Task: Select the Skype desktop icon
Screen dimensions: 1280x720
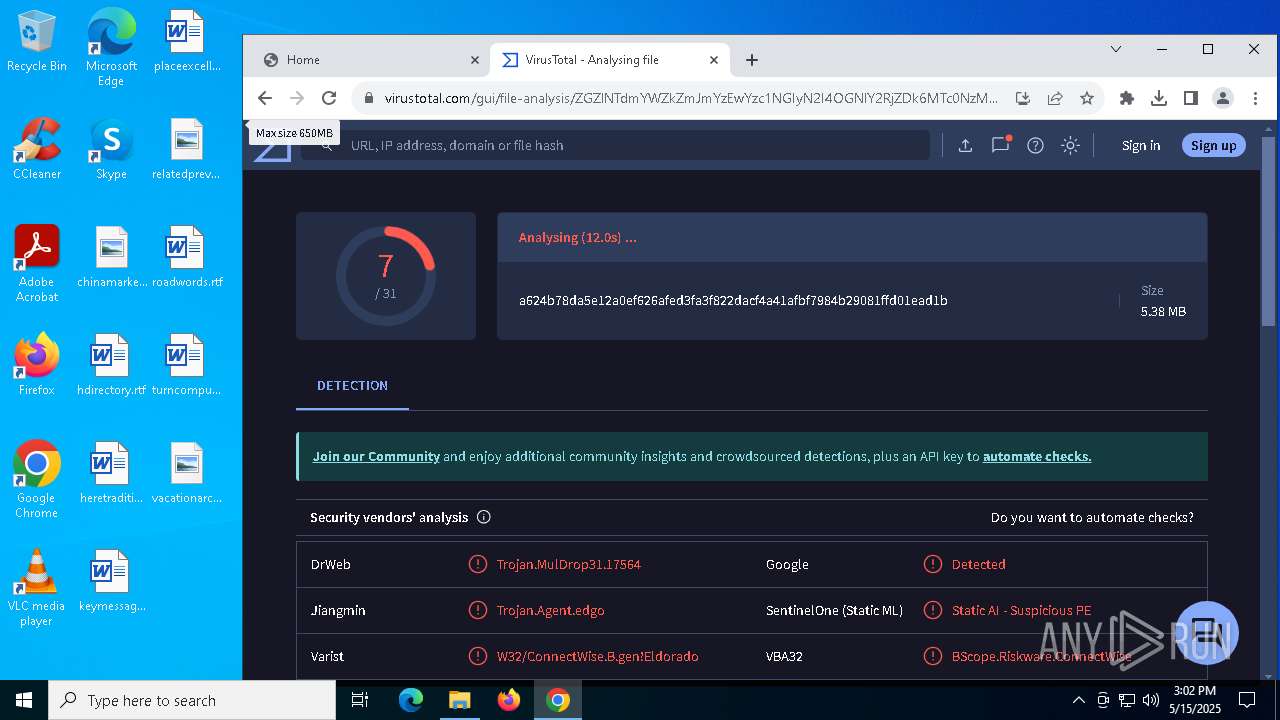Action: point(111,148)
